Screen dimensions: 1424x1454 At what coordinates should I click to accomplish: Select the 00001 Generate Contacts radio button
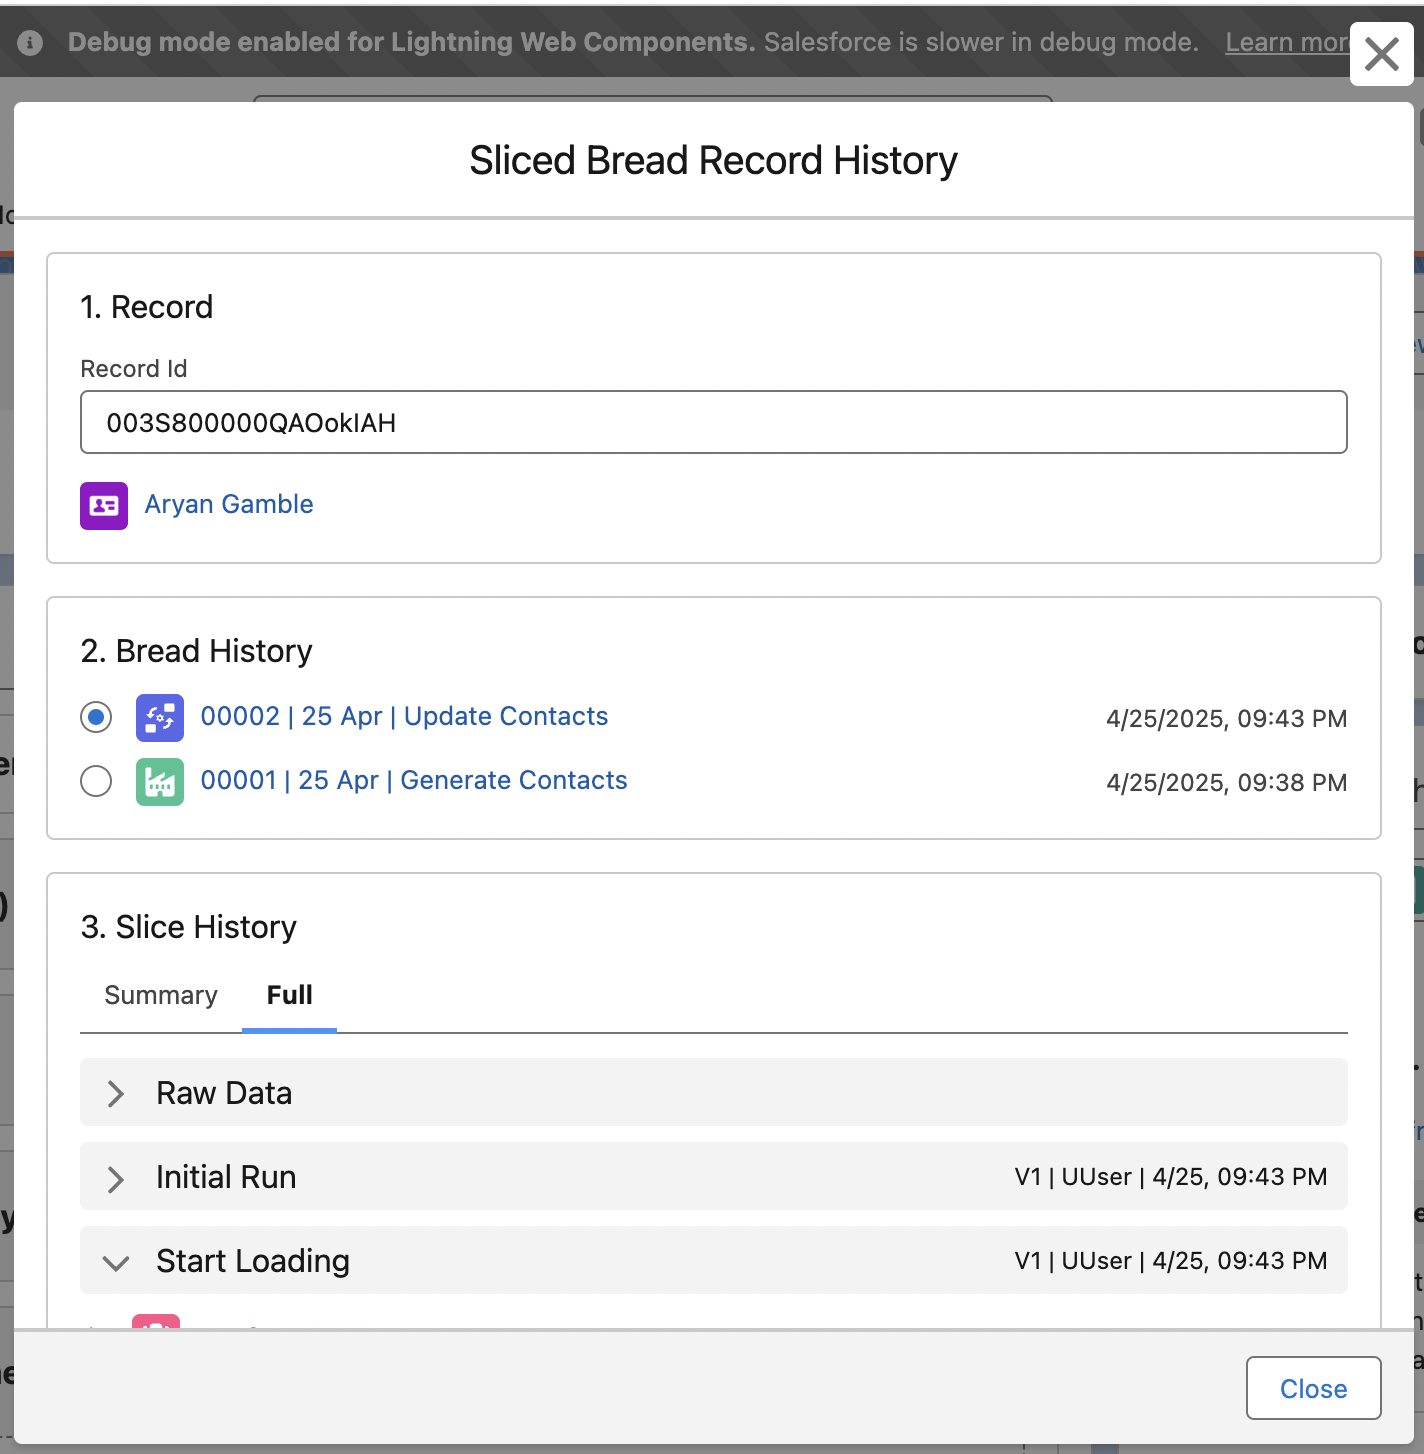pos(96,782)
